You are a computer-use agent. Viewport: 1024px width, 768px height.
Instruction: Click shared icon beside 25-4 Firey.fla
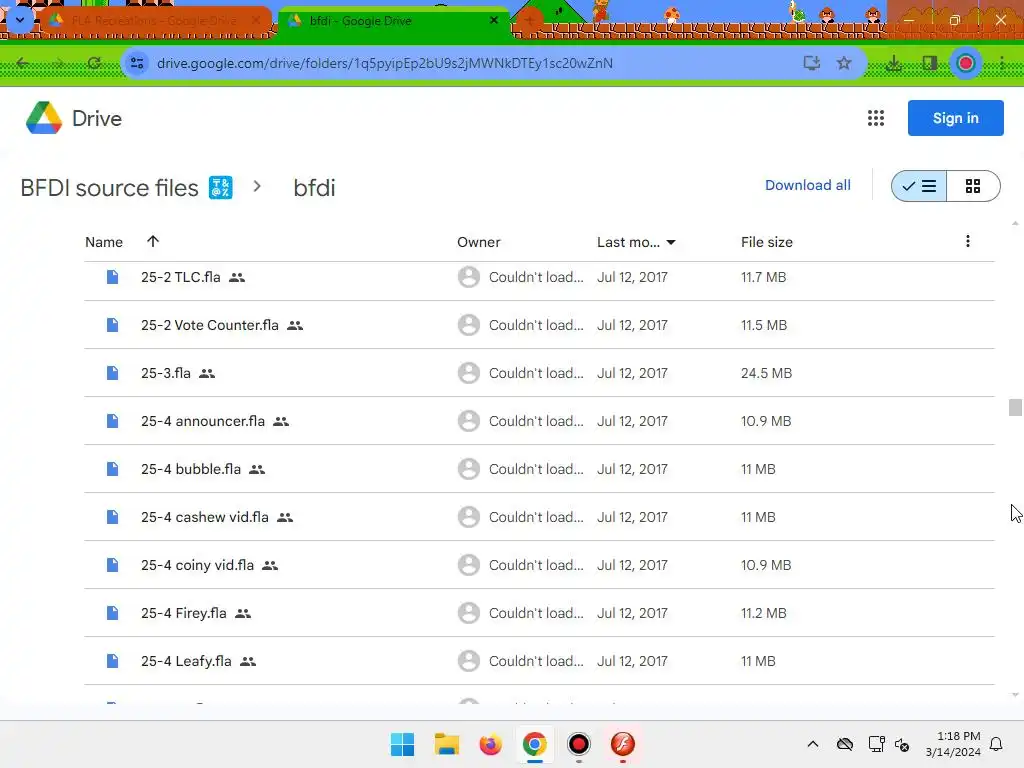pos(243,614)
